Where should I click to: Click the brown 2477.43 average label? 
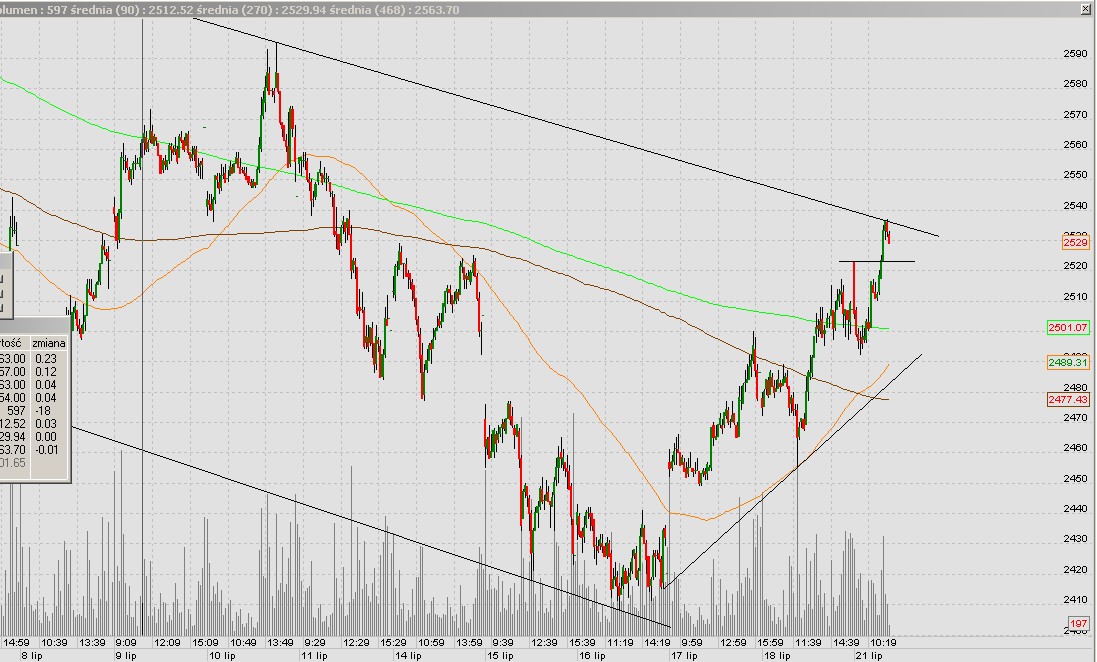pyautogui.click(x=1068, y=400)
